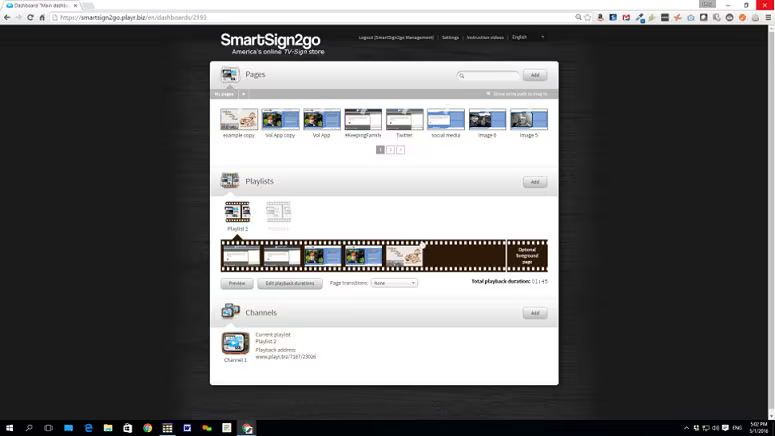Switch to the Dashboard browser tab

click(41, 5)
